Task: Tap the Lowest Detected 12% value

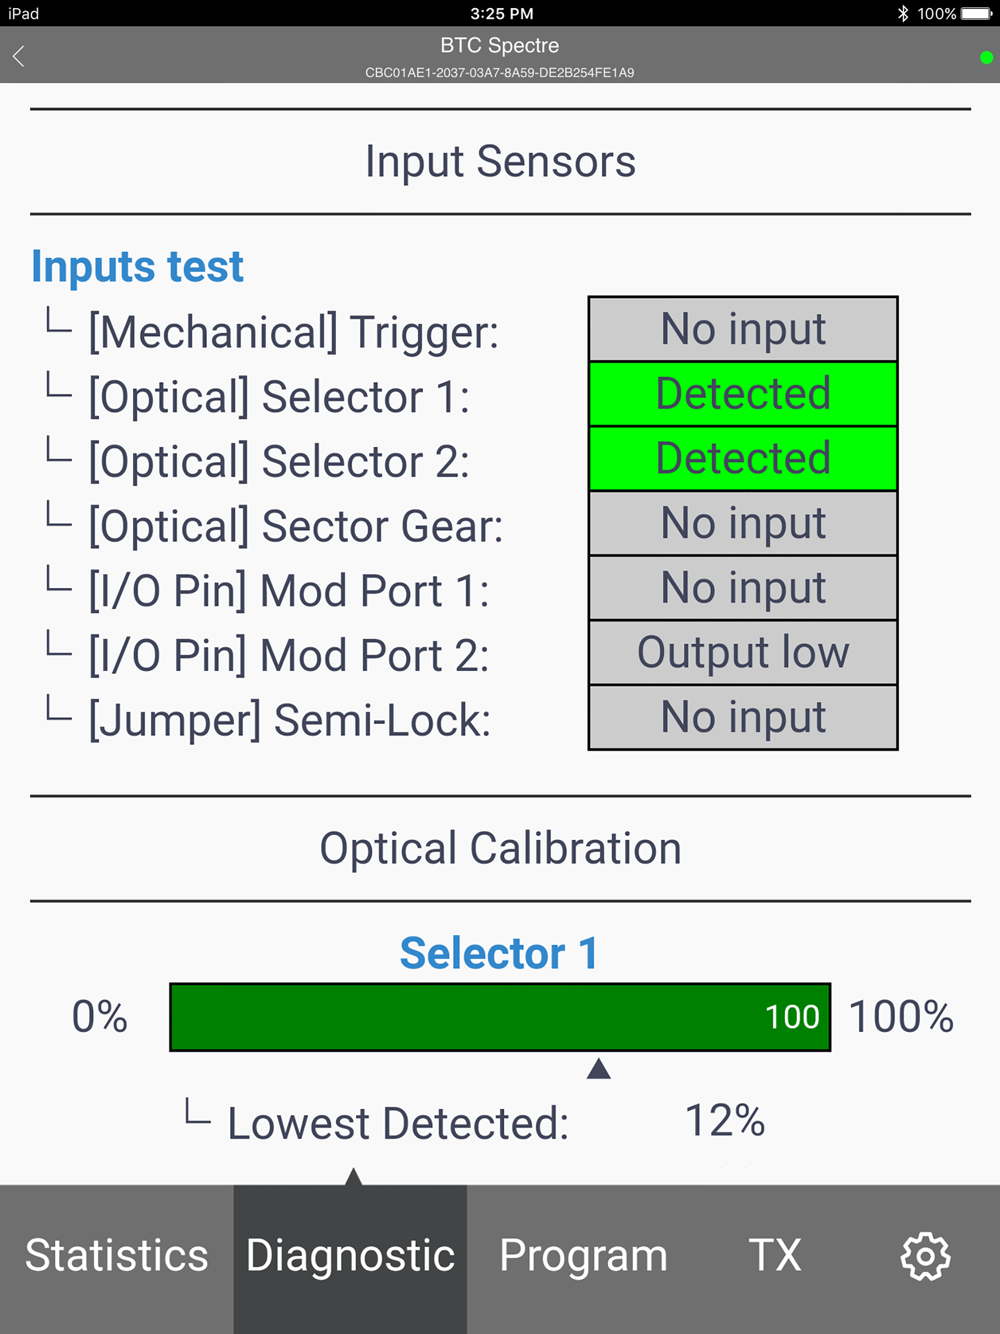Action: click(x=725, y=1121)
